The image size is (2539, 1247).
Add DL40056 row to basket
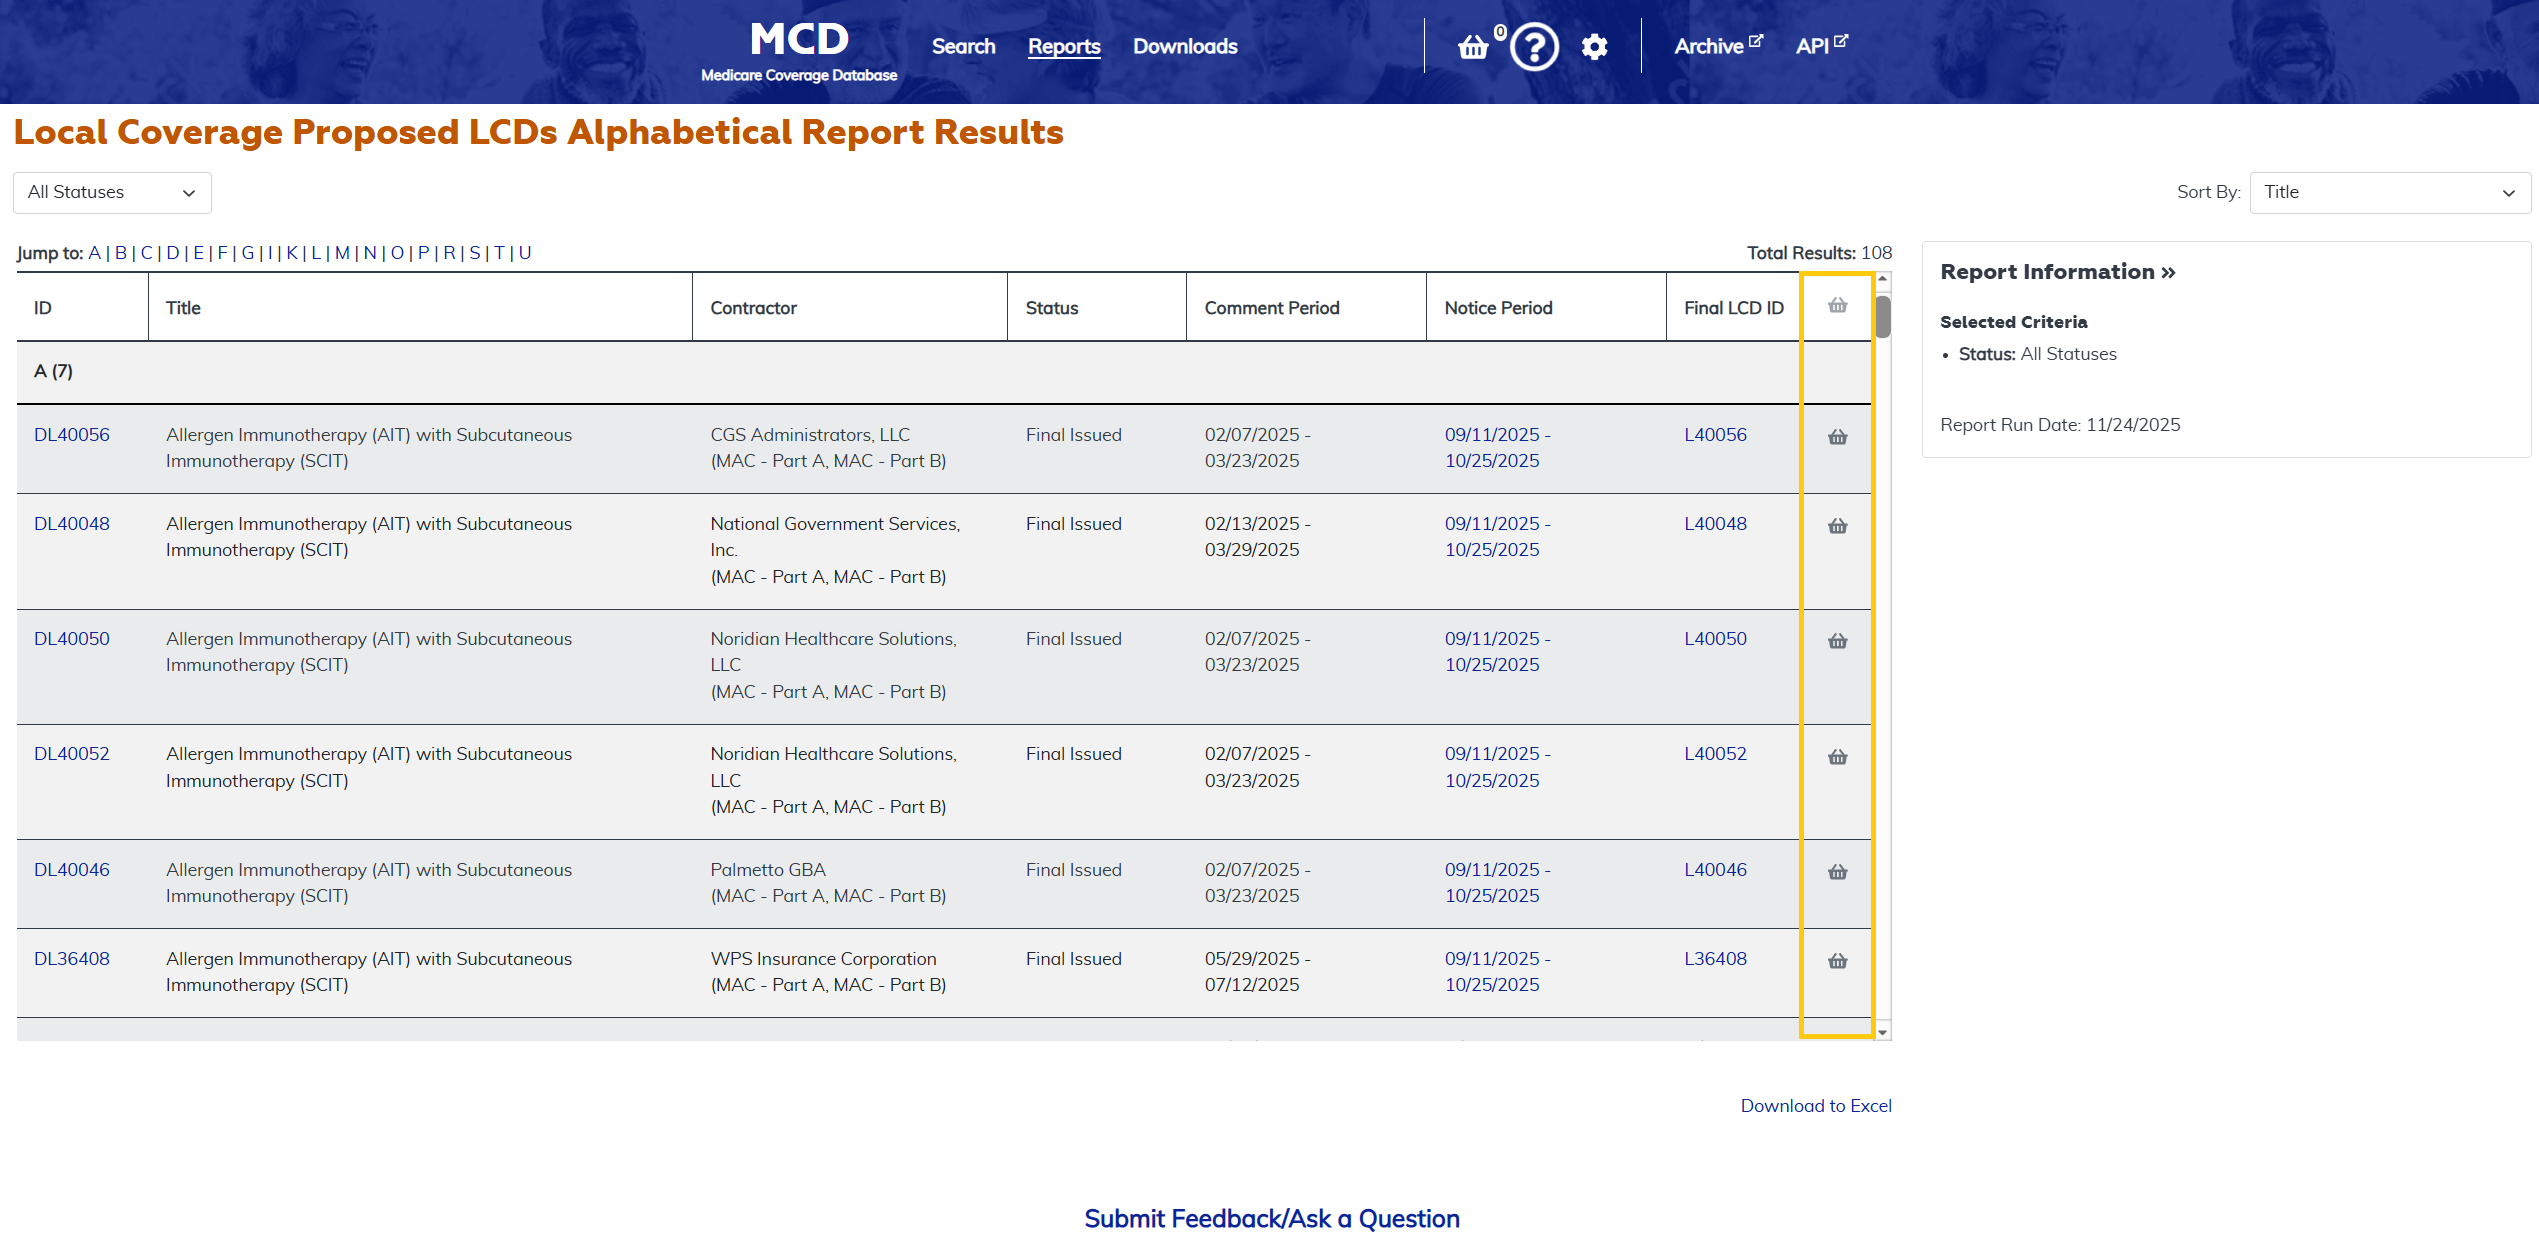click(1837, 437)
